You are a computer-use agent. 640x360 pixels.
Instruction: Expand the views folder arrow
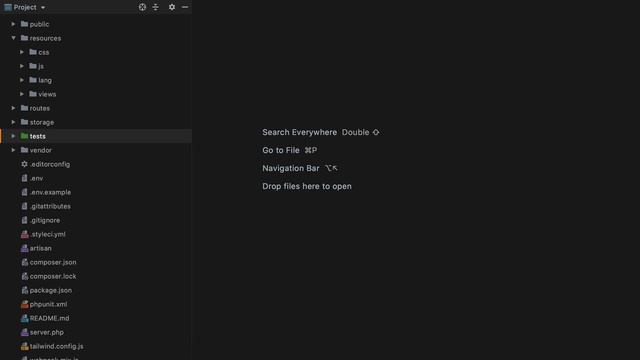(22, 94)
